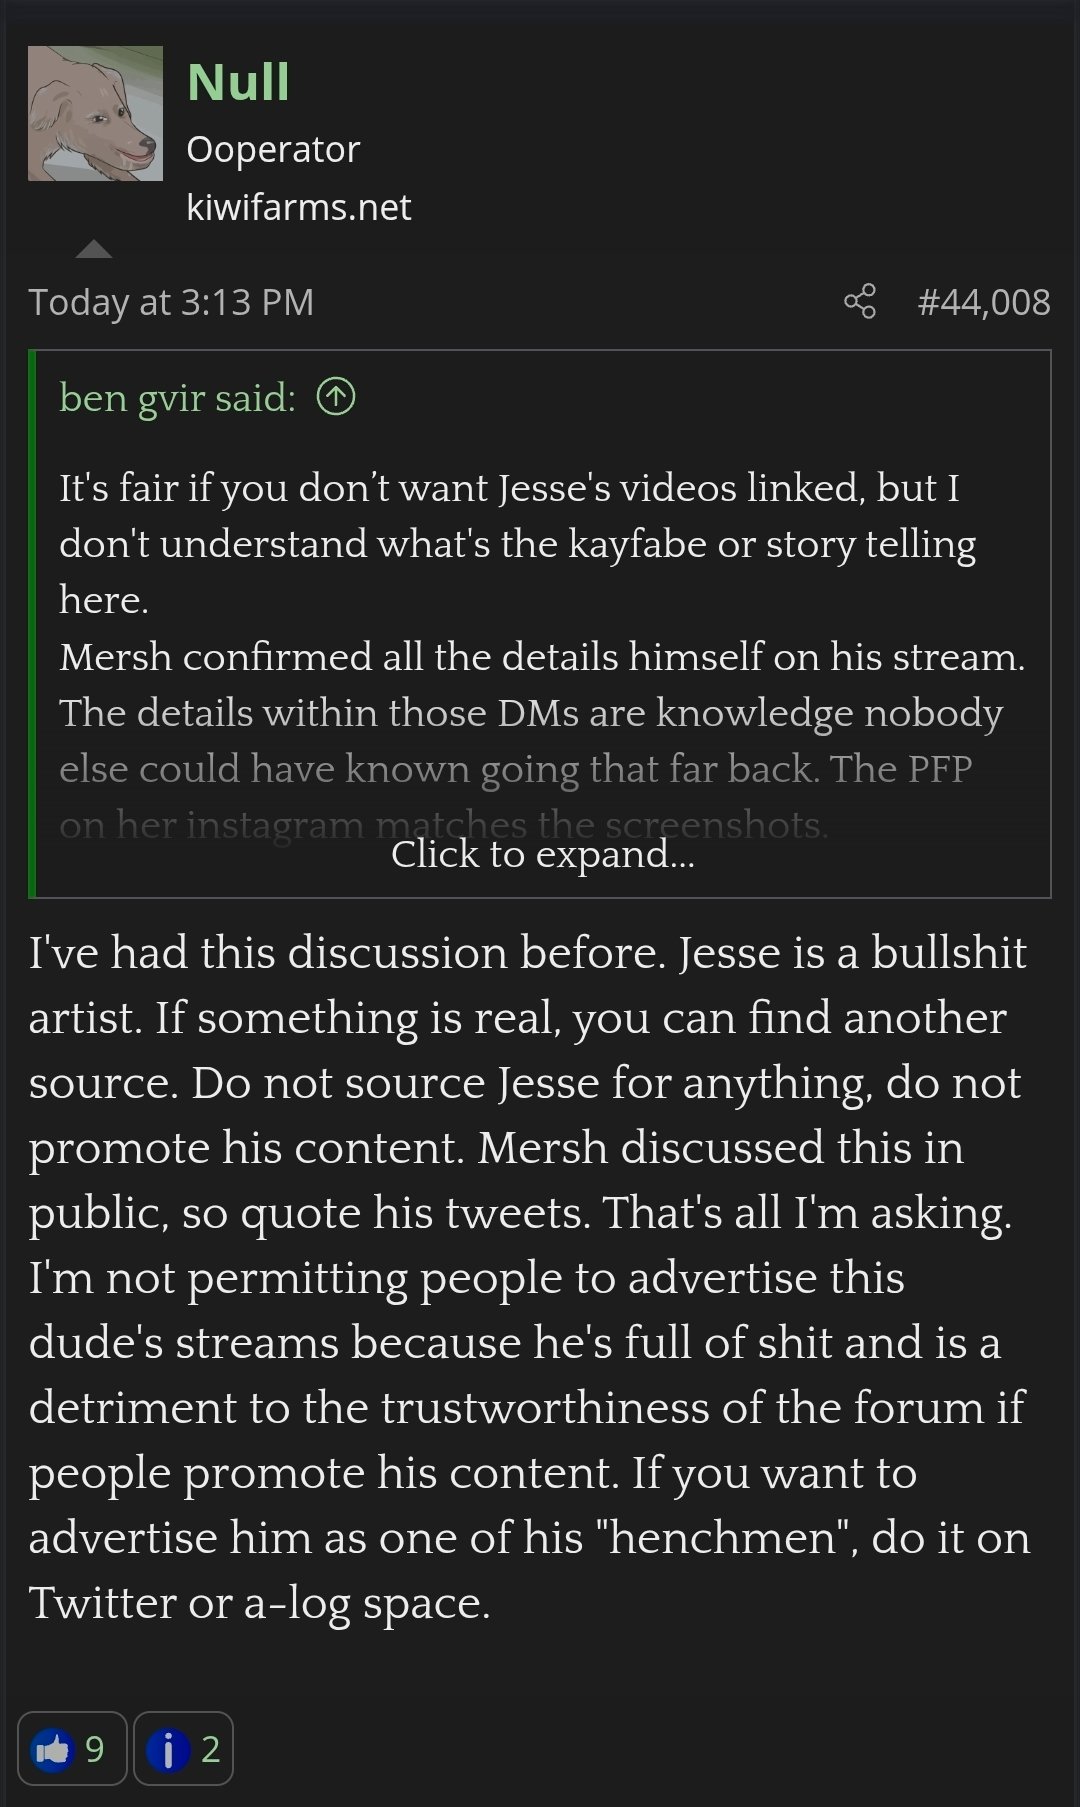
Task: Open the Null username profile link
Action: click(x=238, y=82)
